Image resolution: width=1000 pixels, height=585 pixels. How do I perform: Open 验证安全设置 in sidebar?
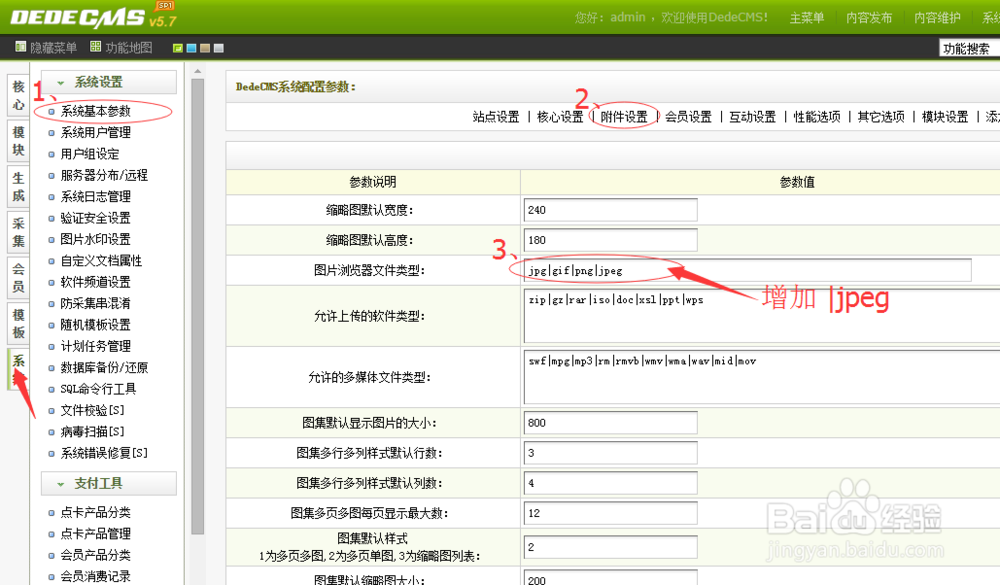pyautogui.click(x=96, y=218)
